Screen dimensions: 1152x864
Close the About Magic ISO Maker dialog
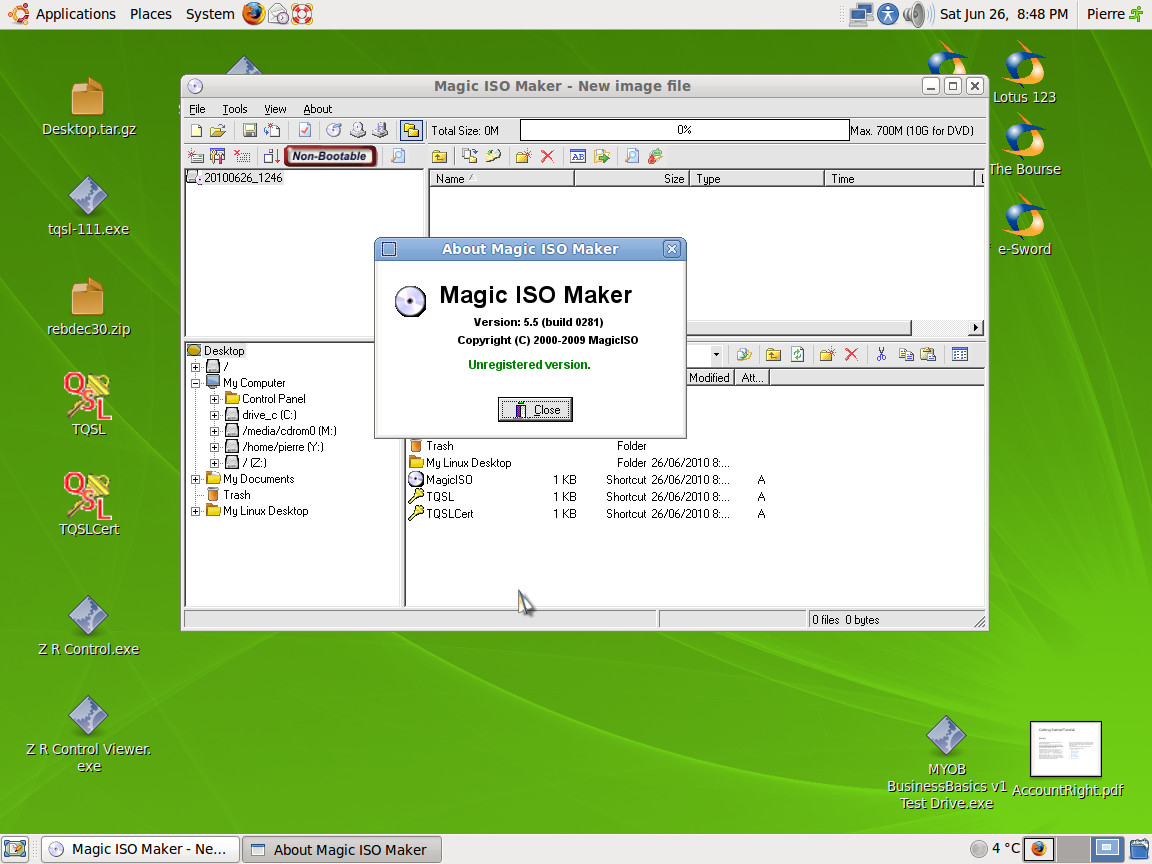[535, 409]
